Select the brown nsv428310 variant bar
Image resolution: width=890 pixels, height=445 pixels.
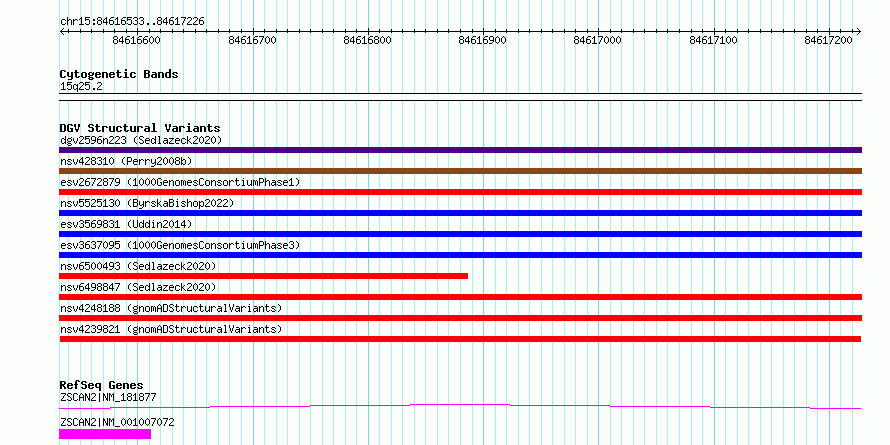(x=460, y=171)
